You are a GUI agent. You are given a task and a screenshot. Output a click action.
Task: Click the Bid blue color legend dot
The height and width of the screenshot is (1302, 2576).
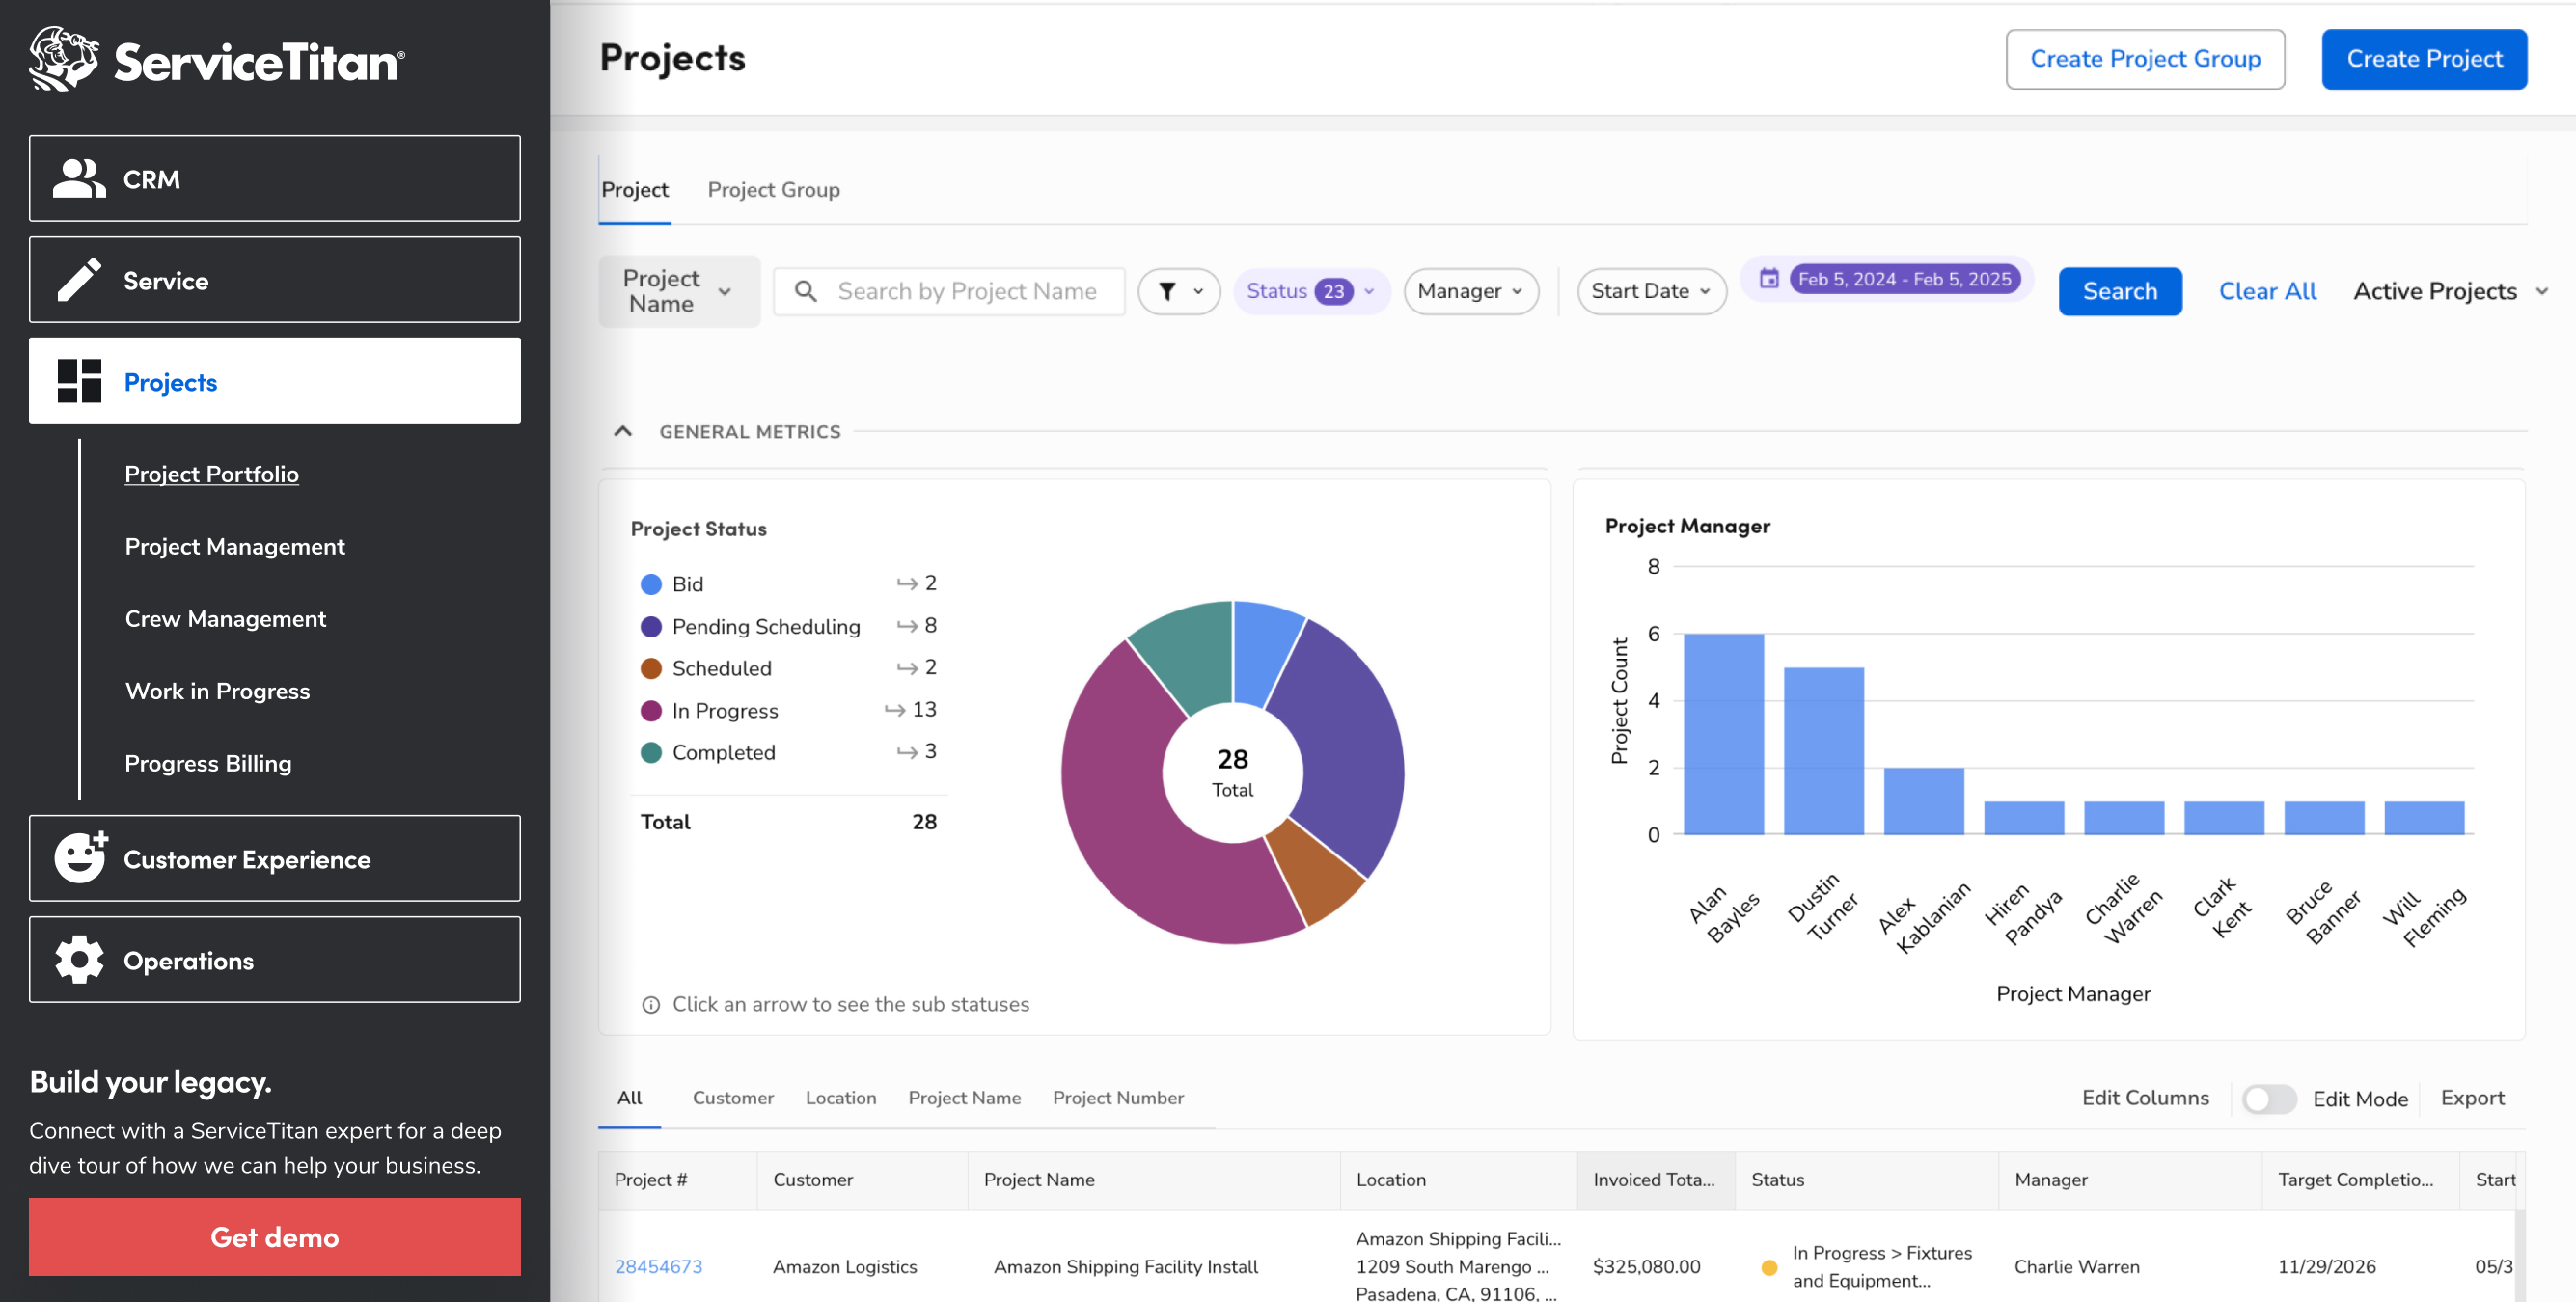tap(651, 584)
